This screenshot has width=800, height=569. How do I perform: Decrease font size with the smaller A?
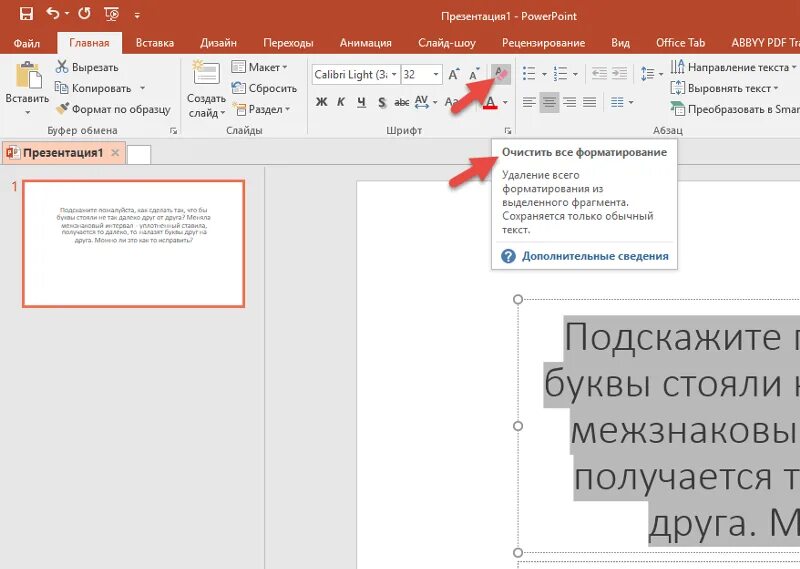click(x=474, y=75)
